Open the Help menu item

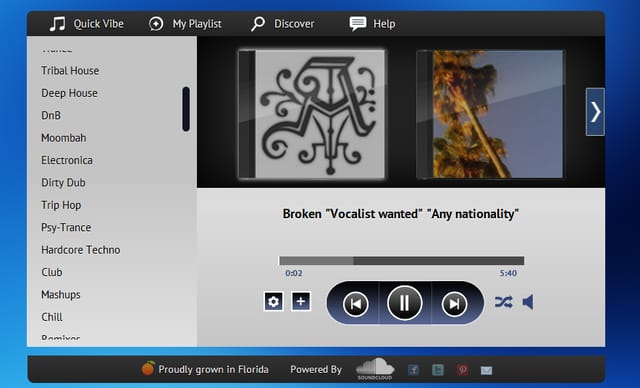pos(372,24)
